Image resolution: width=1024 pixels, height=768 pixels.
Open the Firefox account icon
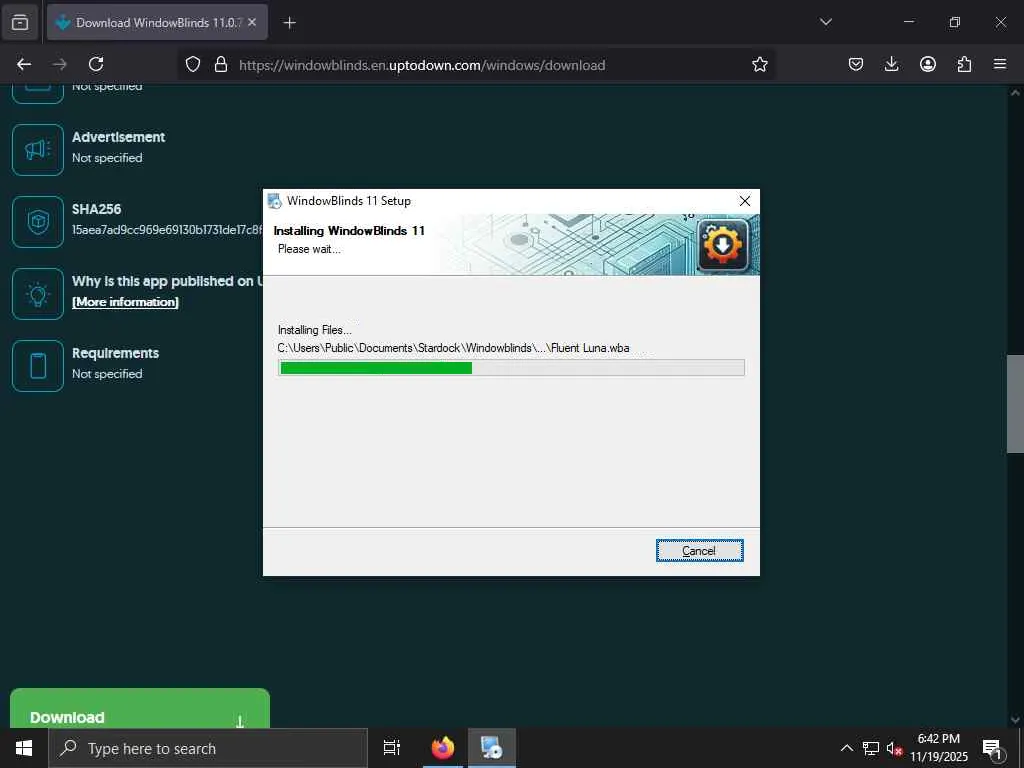coord(928,64)
